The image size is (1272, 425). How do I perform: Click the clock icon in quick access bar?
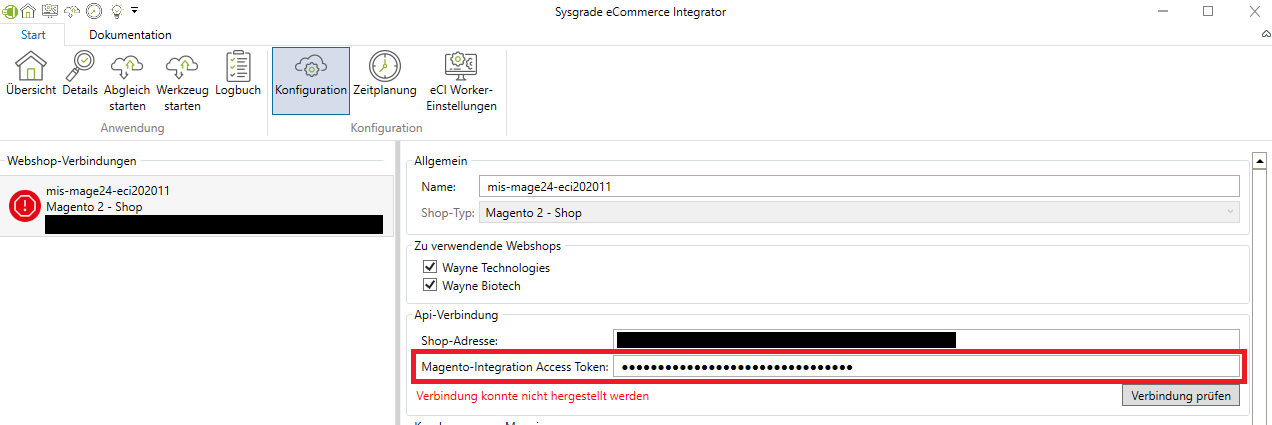(94, 11)
